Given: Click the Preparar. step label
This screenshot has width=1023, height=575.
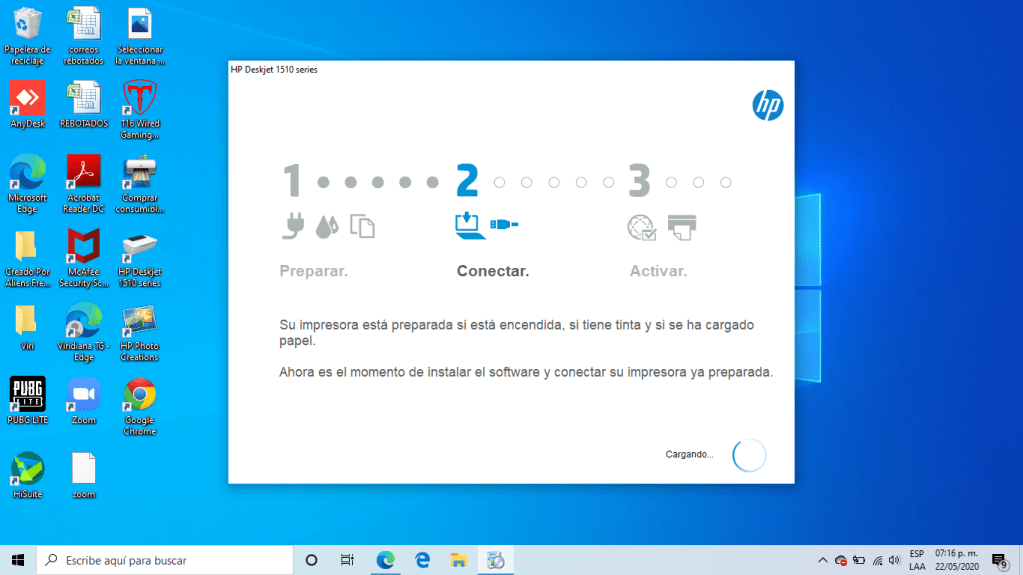Looking at the screenshot, I should (x=314, y=271).
